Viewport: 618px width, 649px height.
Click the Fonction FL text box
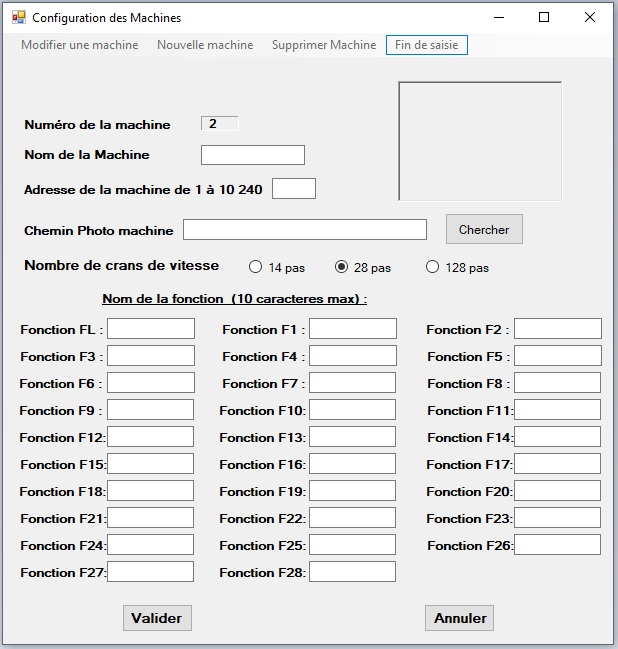pyautogui.click(x=151, y=329)
